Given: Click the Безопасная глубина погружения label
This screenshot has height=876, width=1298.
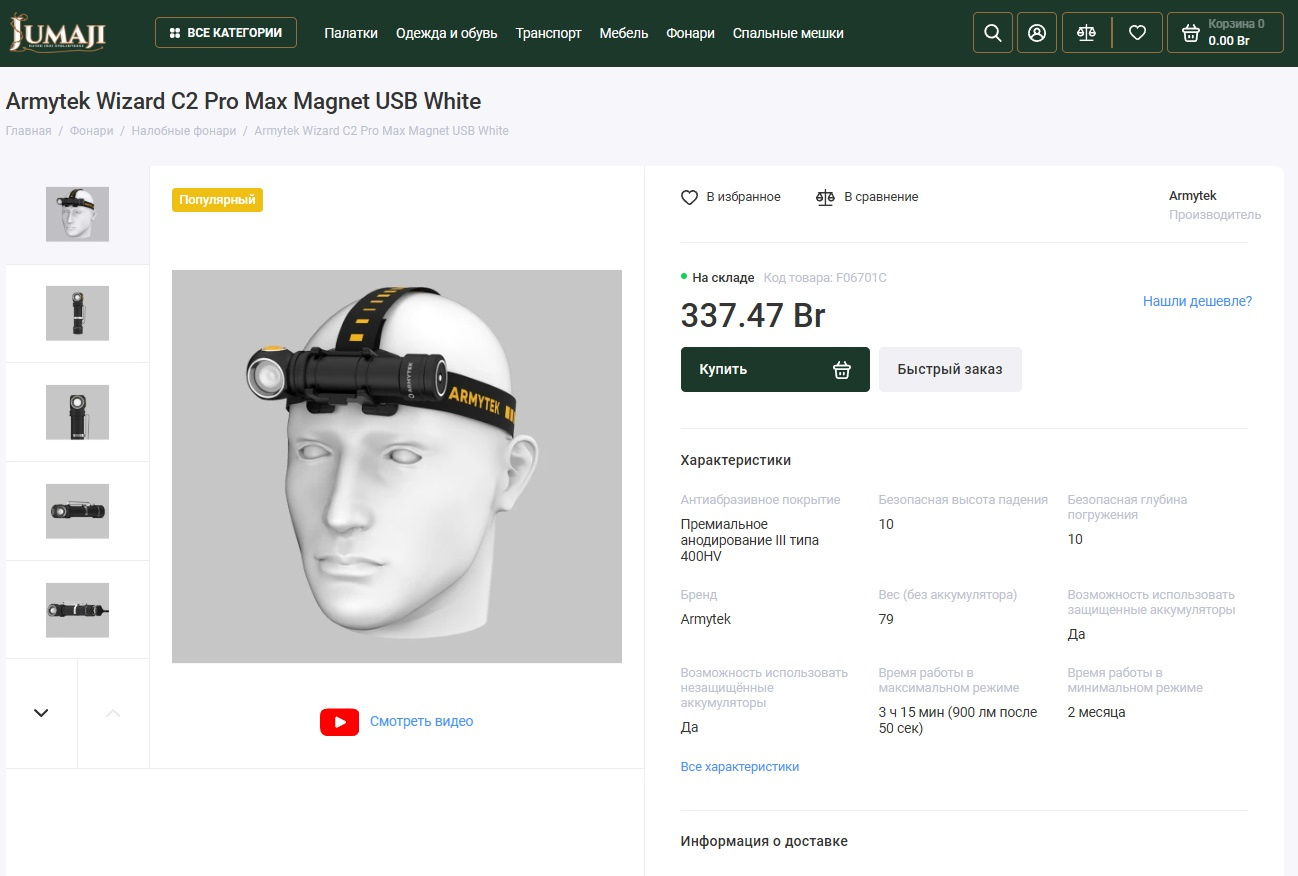Looking at the screenshot, I should pos(1127,507).
